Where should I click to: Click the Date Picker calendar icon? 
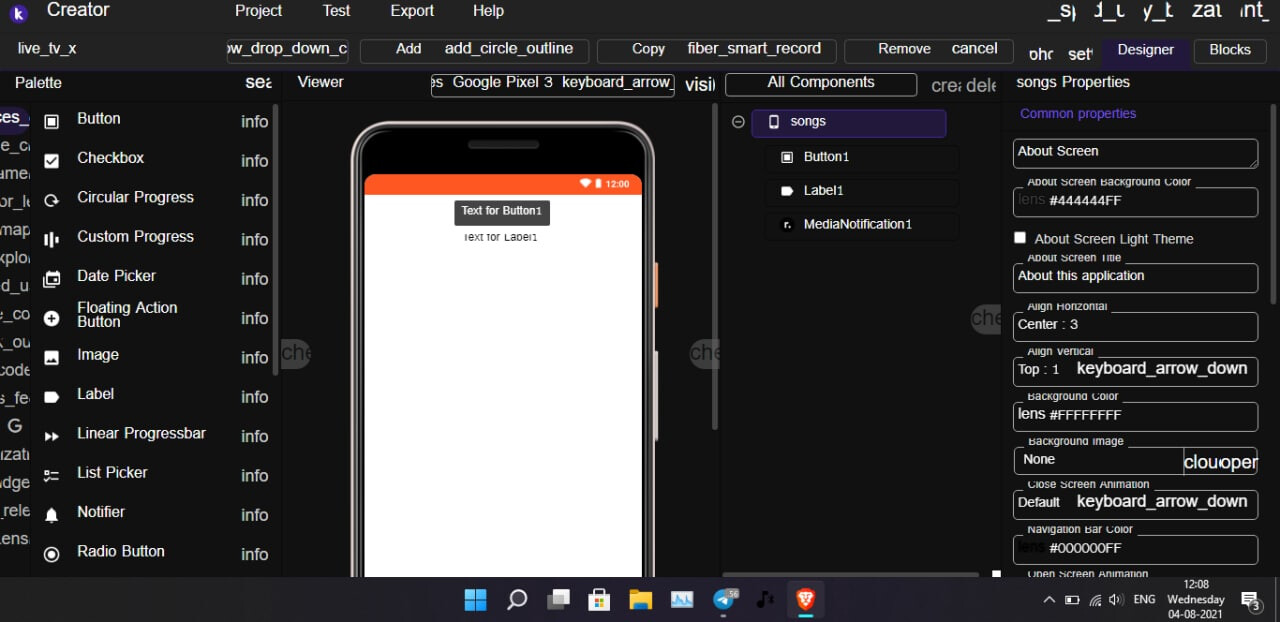click(53, 278)
